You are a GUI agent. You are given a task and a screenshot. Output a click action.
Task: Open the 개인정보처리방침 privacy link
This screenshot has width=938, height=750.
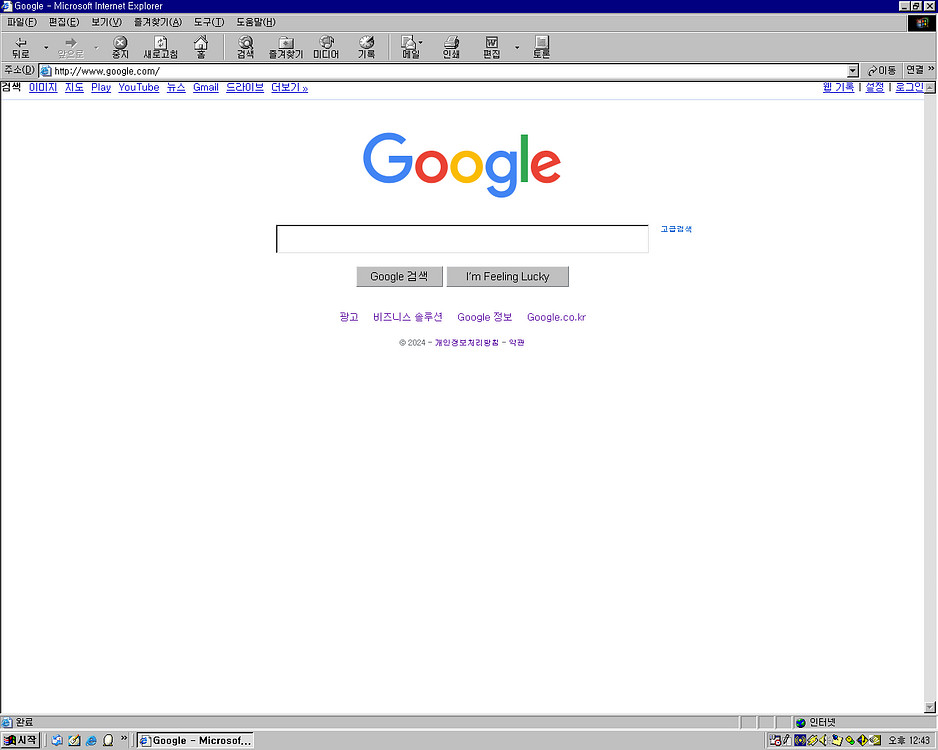click(x=467, y=343)
